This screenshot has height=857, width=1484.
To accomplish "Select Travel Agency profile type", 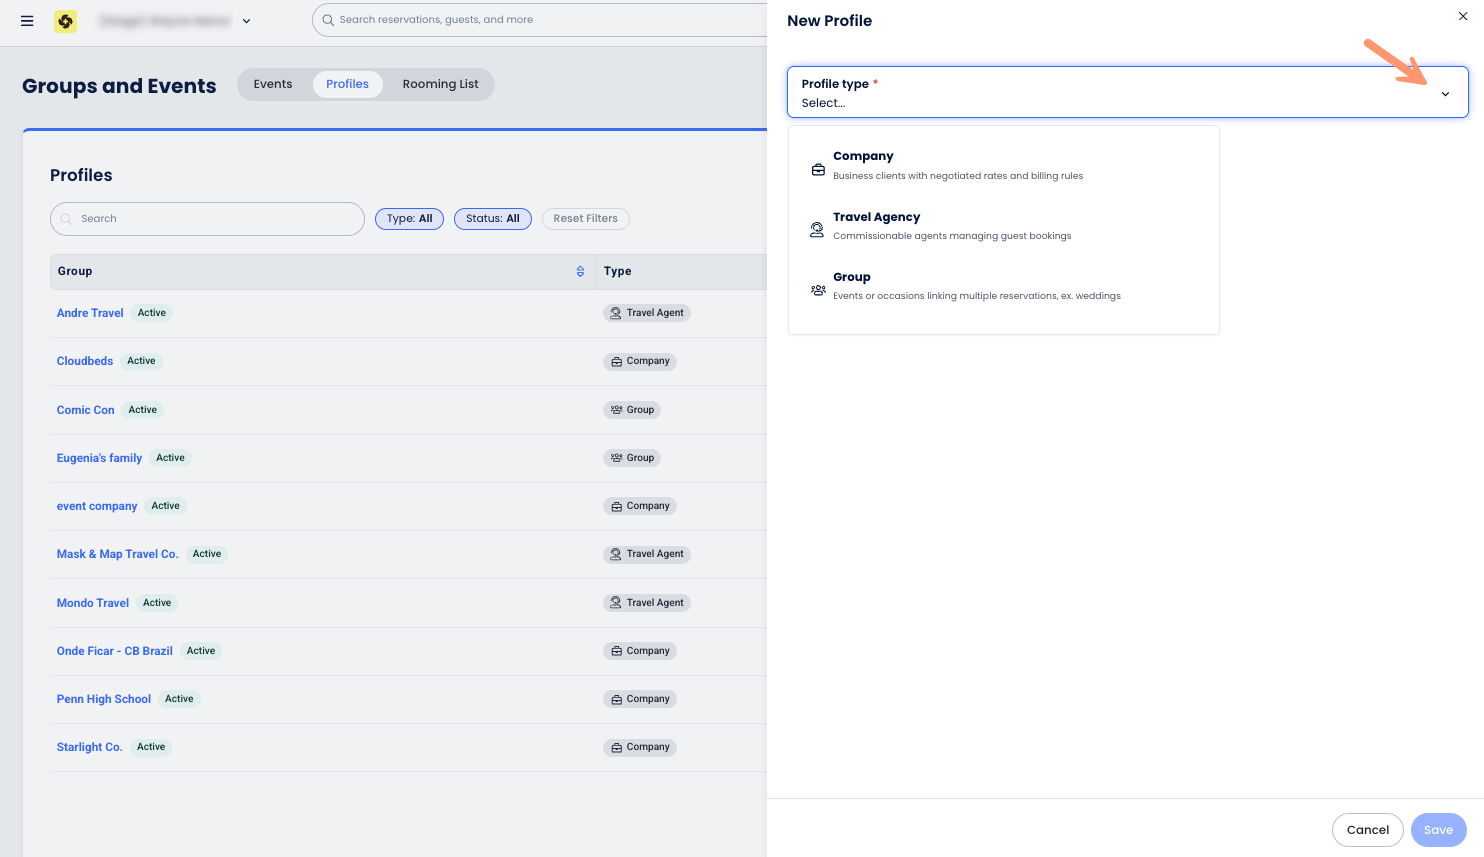I will [x=876, y=217].
